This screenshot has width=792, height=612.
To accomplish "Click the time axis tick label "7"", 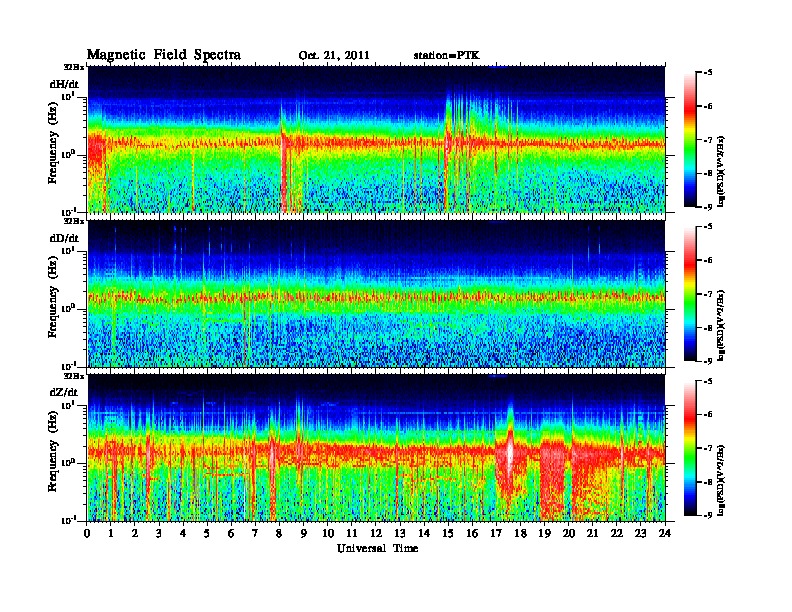I will [x=255, y=533].
